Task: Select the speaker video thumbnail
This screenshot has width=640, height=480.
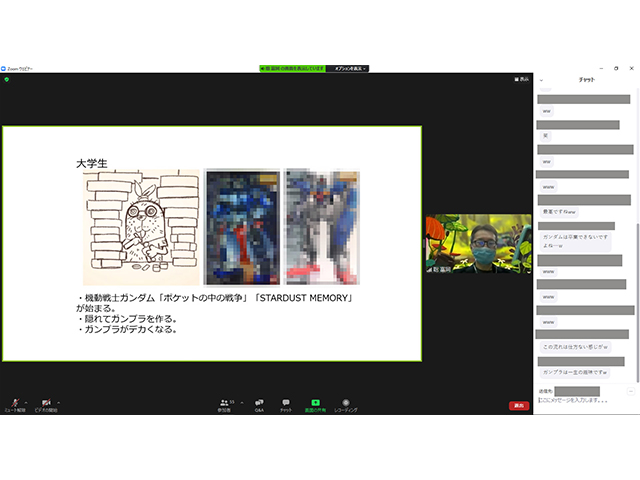Action: pos(478,244)
